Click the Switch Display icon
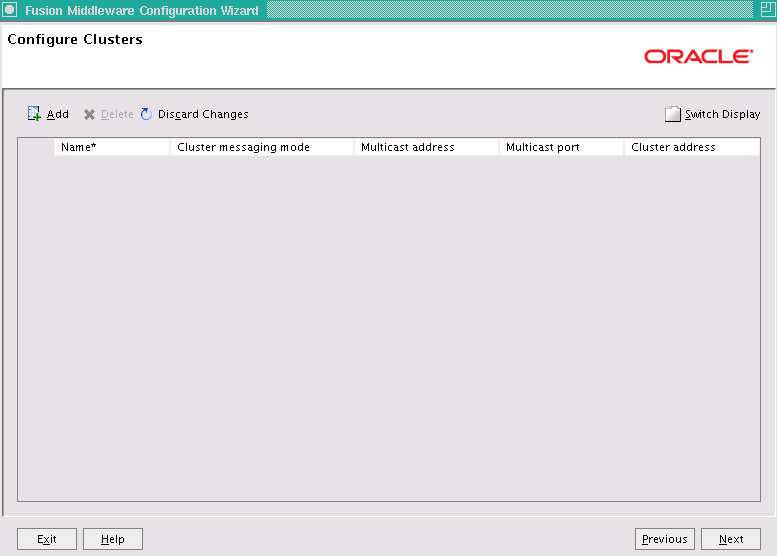The width and height of the screenshot is (777, 556). pyautogui.click(x=672, y=114)
